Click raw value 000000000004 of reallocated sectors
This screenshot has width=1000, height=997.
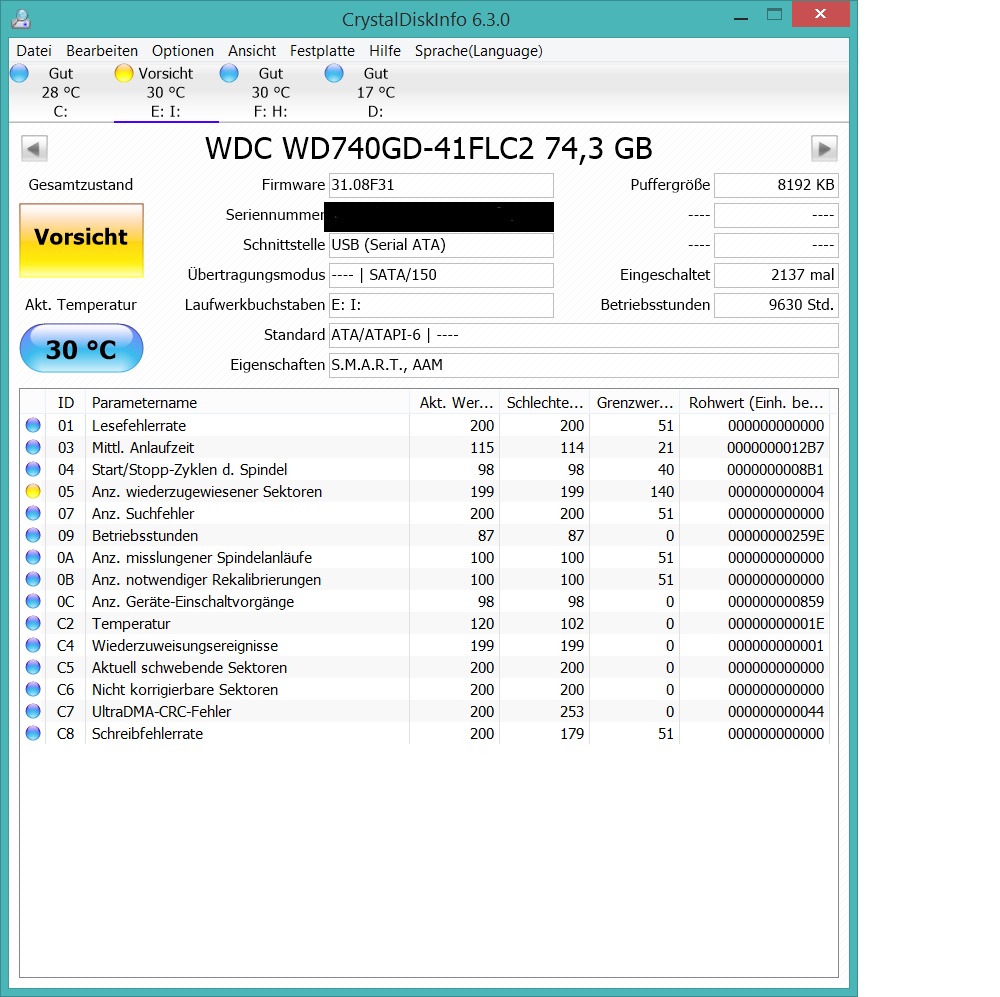coord(776,492)
